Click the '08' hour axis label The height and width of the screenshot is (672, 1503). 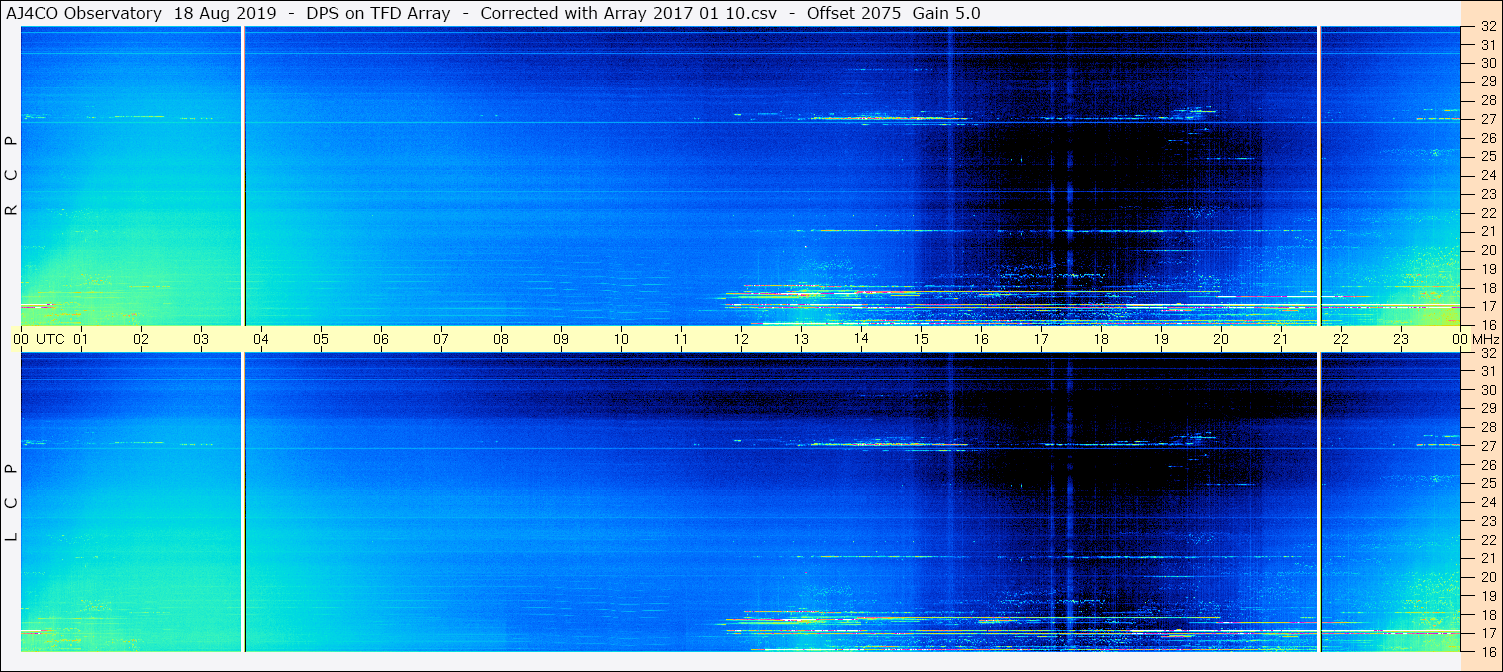click(501, 339)
